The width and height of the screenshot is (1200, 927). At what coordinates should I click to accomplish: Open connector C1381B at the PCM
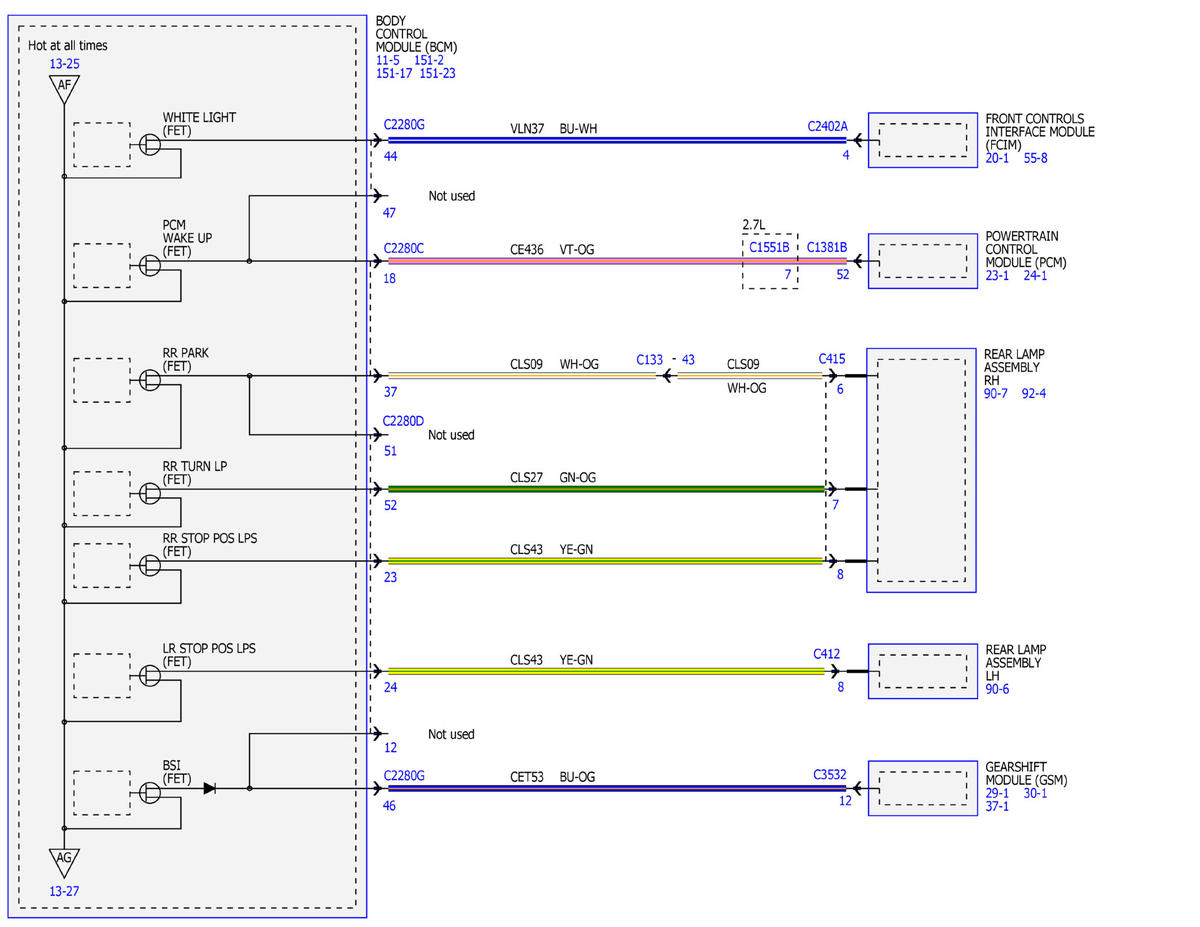coord(827,246)
